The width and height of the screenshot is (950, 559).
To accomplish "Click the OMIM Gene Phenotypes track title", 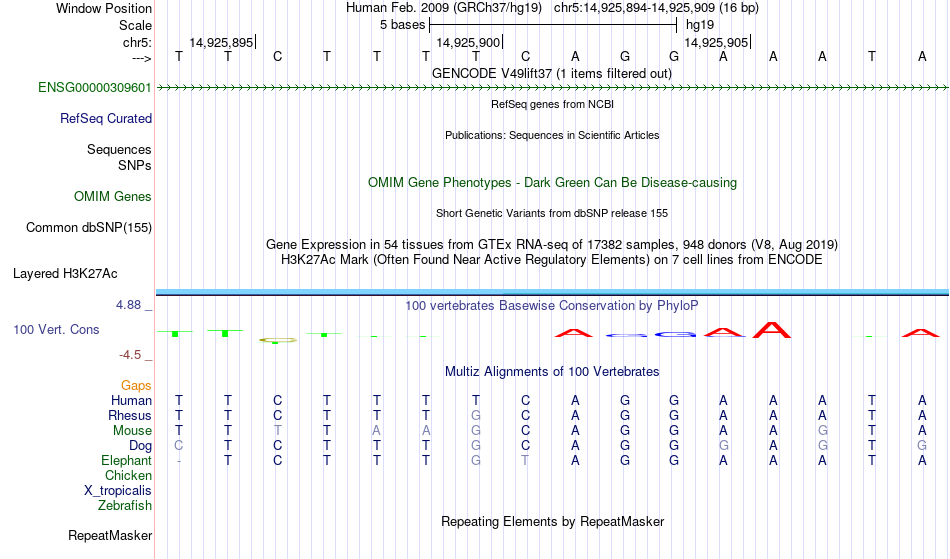I will [x=552, y=183].
